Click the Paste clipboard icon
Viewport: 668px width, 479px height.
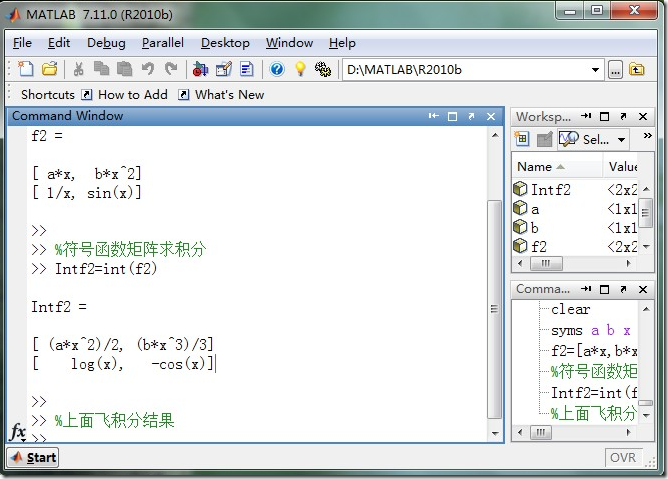pyautogui.click(x=124, y=69)
